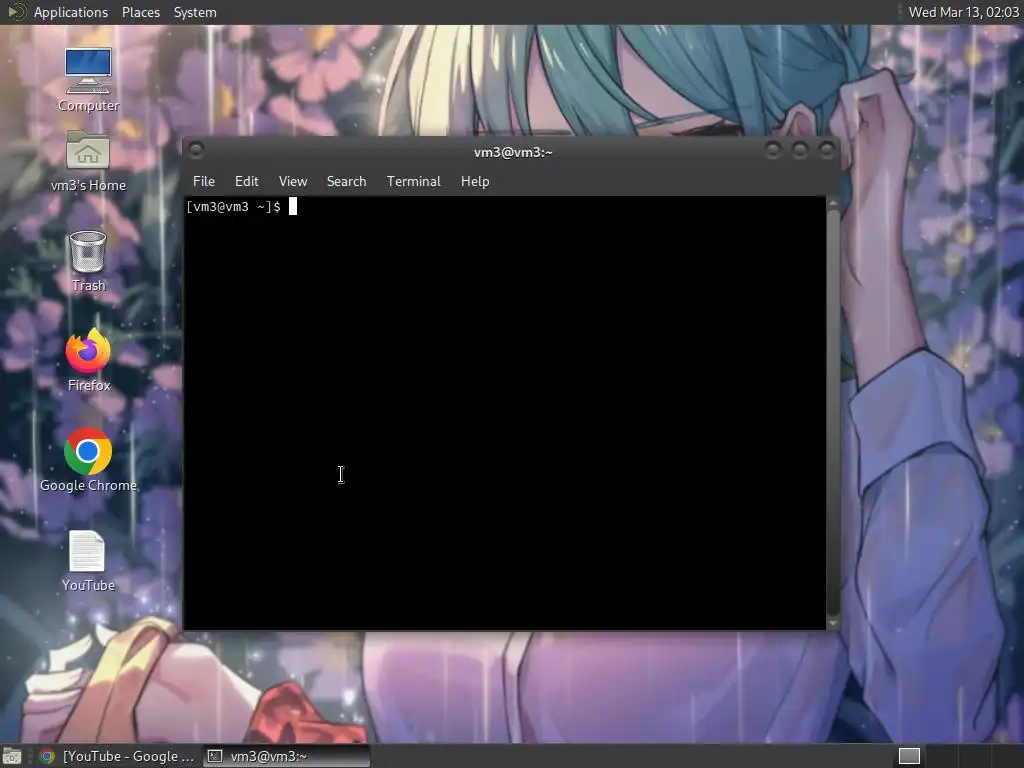Click the scrollbar up arrow in terminal
The height and width of the screenshot is (768, 1024).
(833, 203)
